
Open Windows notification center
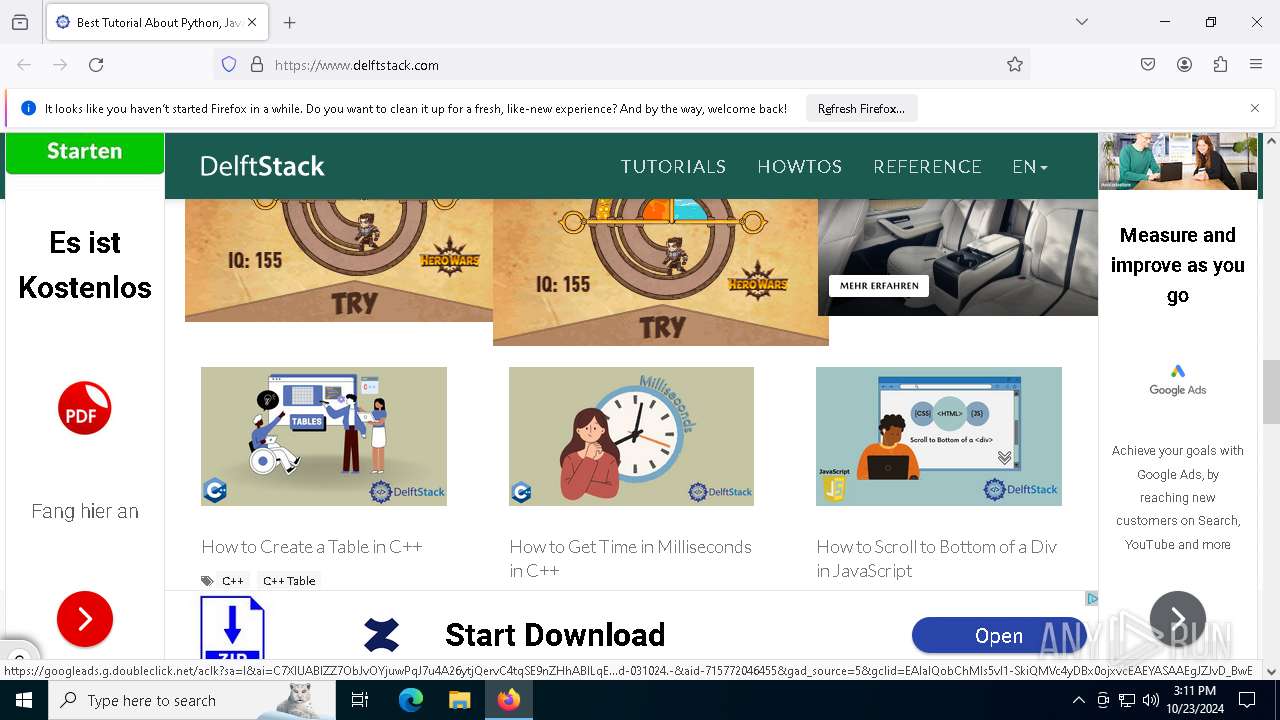1247,700
